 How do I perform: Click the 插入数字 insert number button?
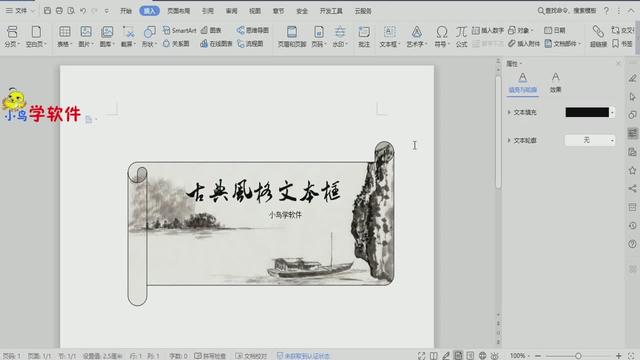[x=488, y=30]
